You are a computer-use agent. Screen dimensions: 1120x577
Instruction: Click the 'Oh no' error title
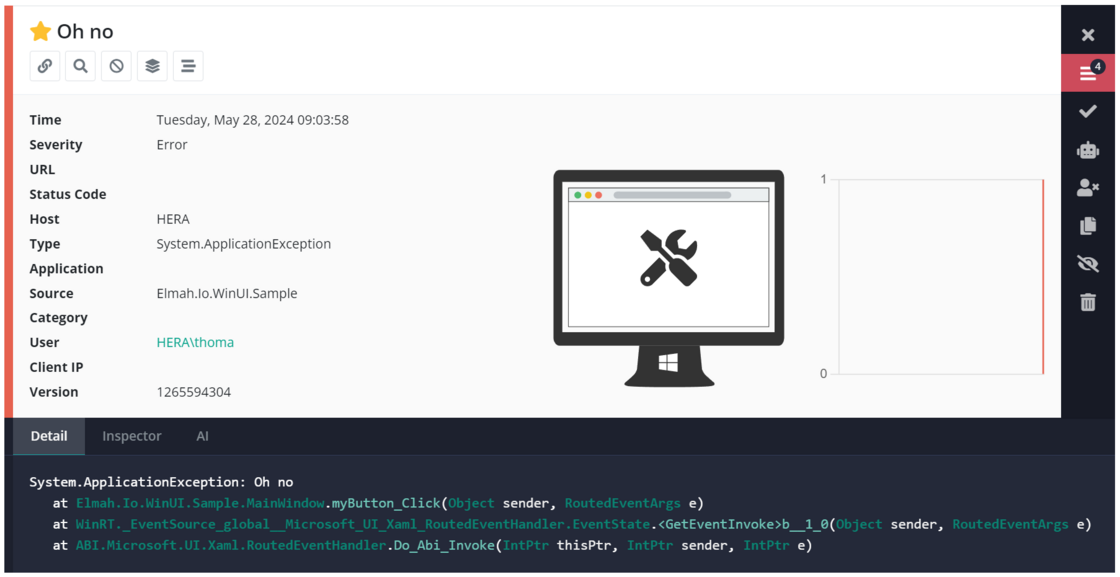85,31
